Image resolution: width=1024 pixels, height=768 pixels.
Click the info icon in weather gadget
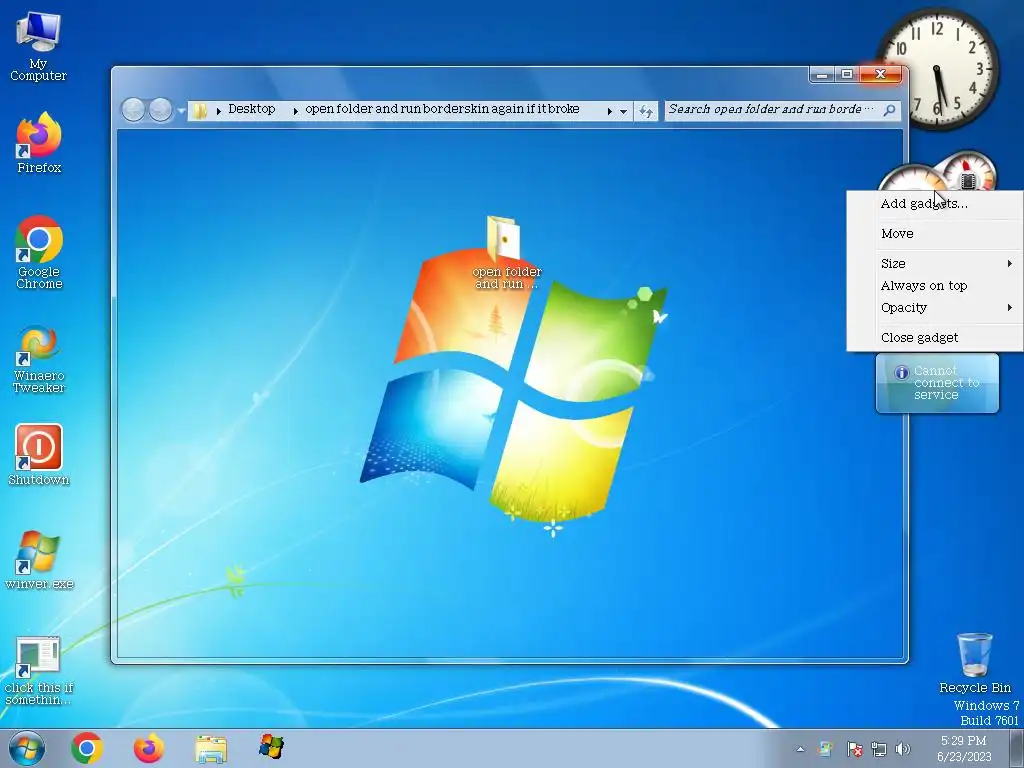902,373
